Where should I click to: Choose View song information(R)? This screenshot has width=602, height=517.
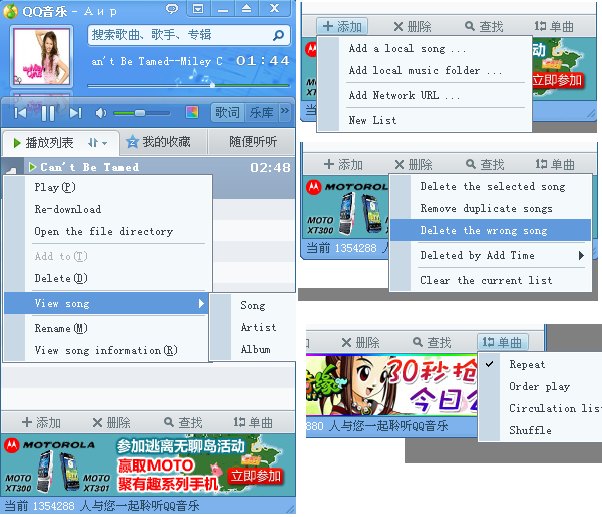[107, 350]
